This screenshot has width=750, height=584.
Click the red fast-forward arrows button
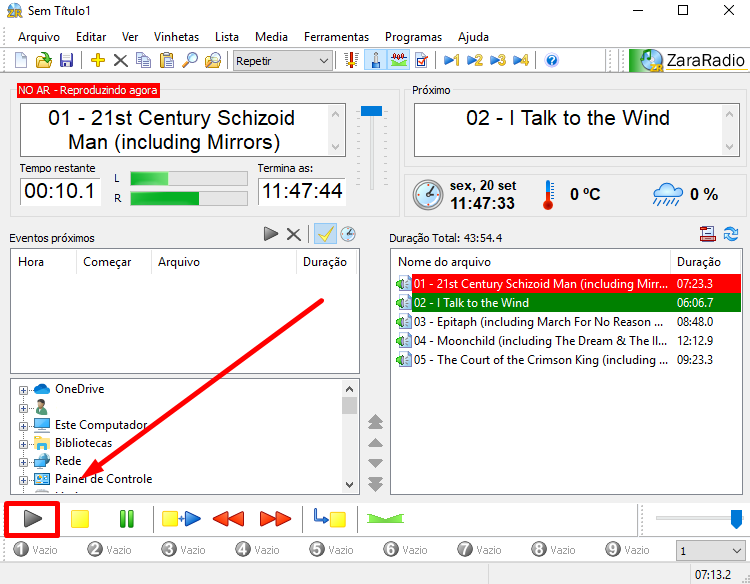click(275, 519)
